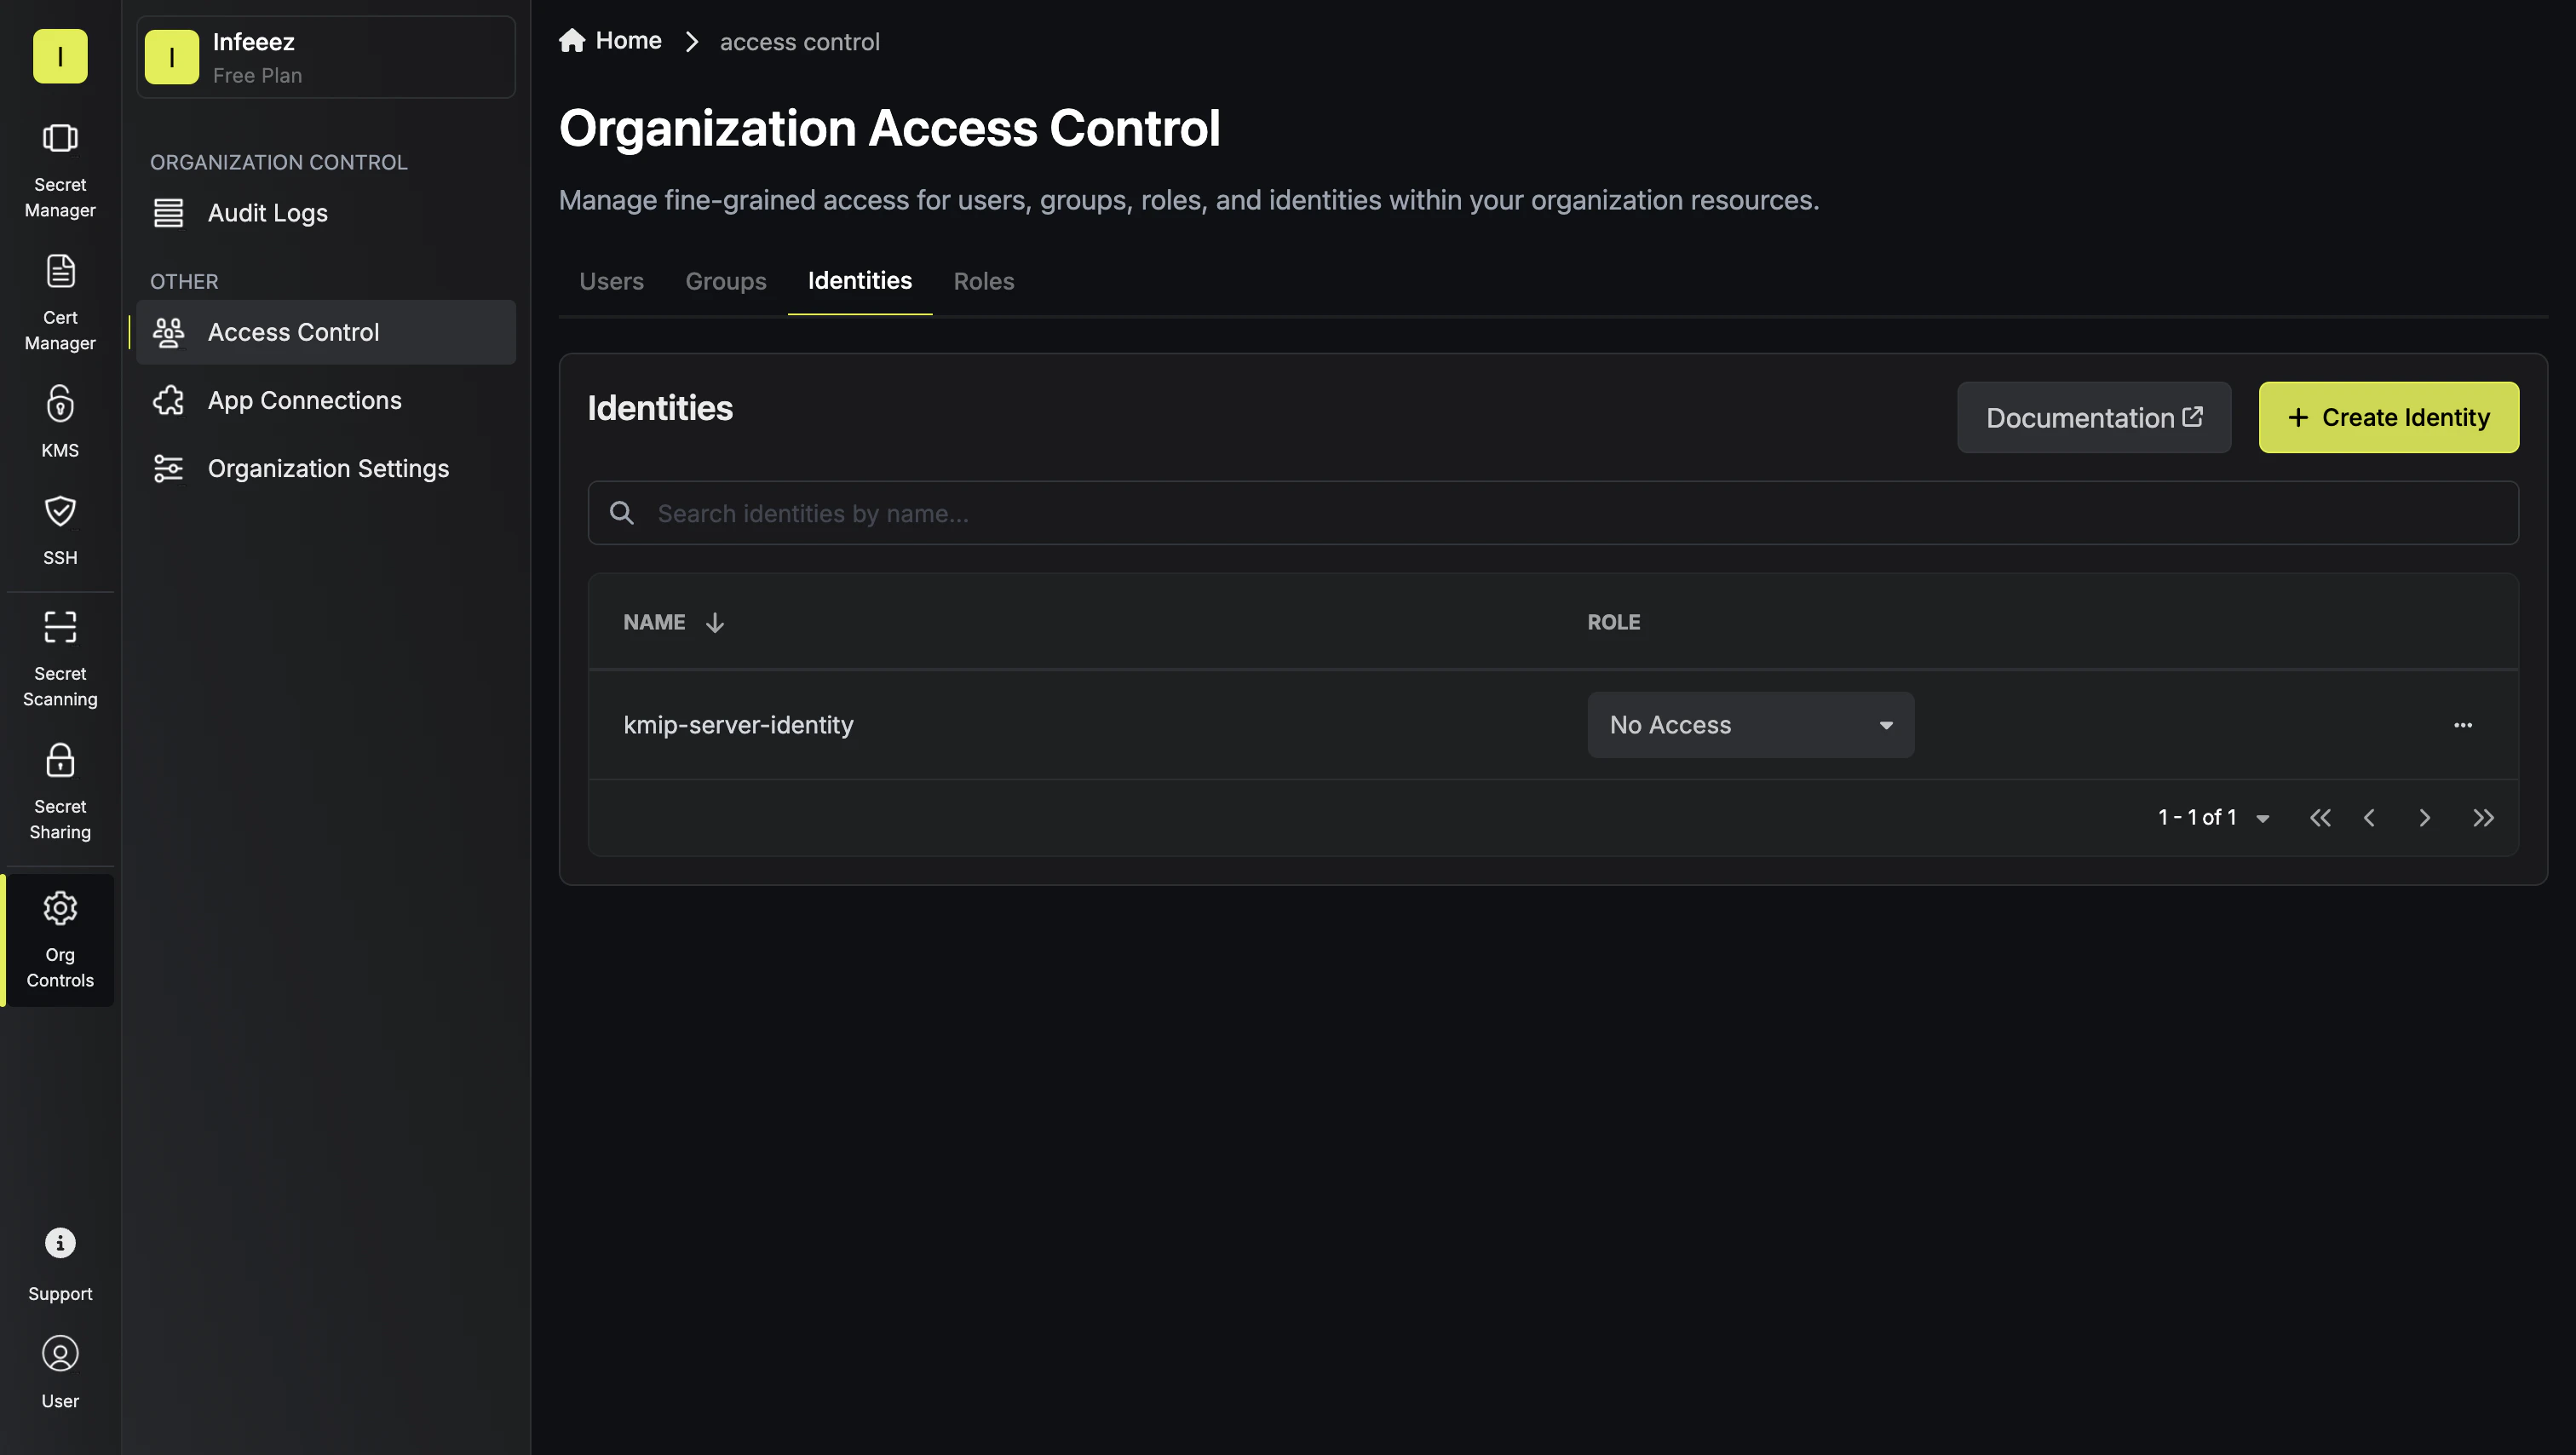The width and height of the screenshot is (2576, 1455).
Task: Jump to the last page of identities
Action: [x=2483, y=818]
